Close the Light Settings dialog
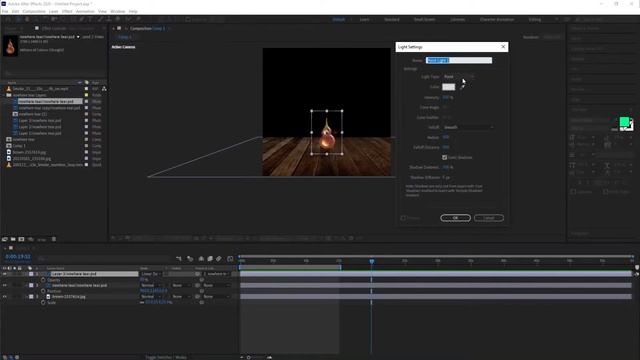The width and height of the screenshot is (640, 360). (503, 47)
